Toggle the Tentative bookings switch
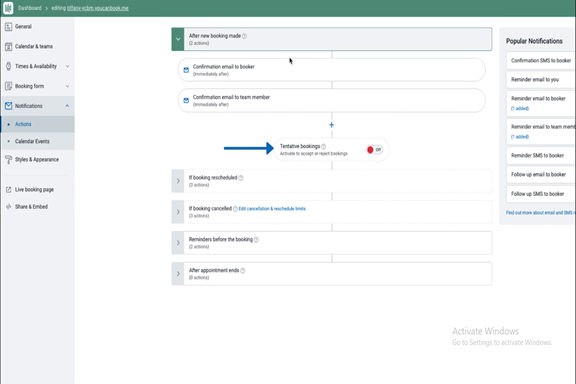 point(375,150)
